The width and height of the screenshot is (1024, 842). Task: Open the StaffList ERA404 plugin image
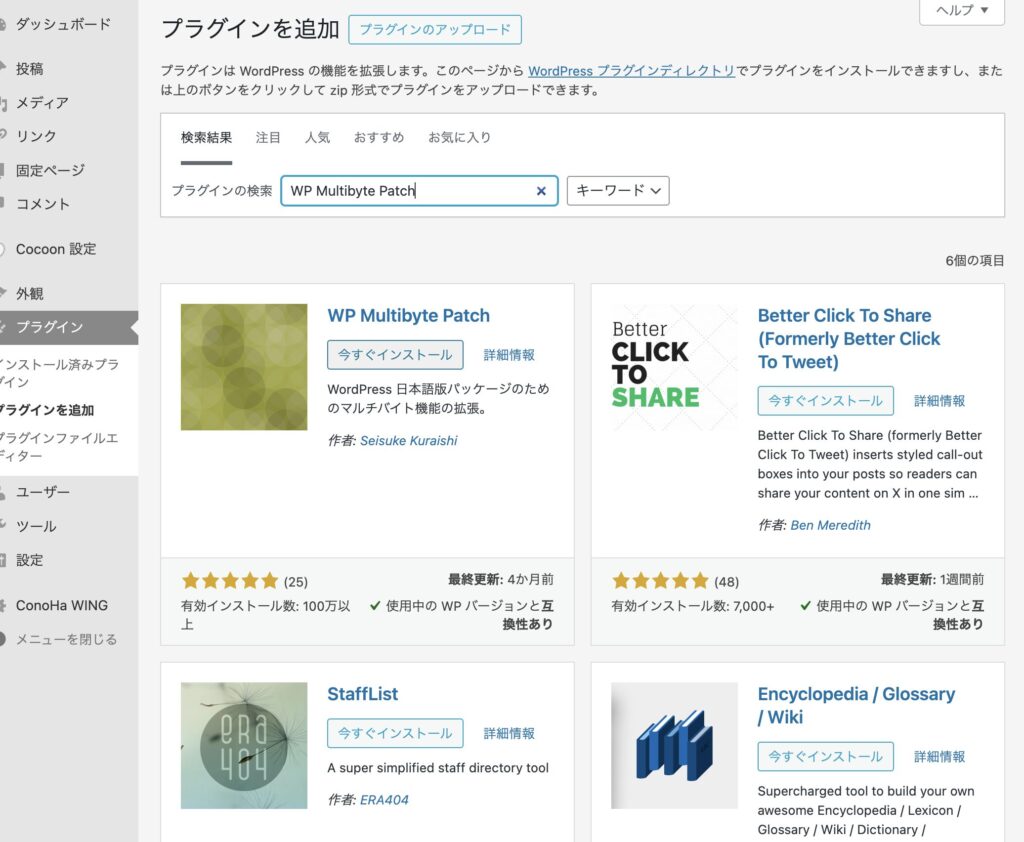244,745
